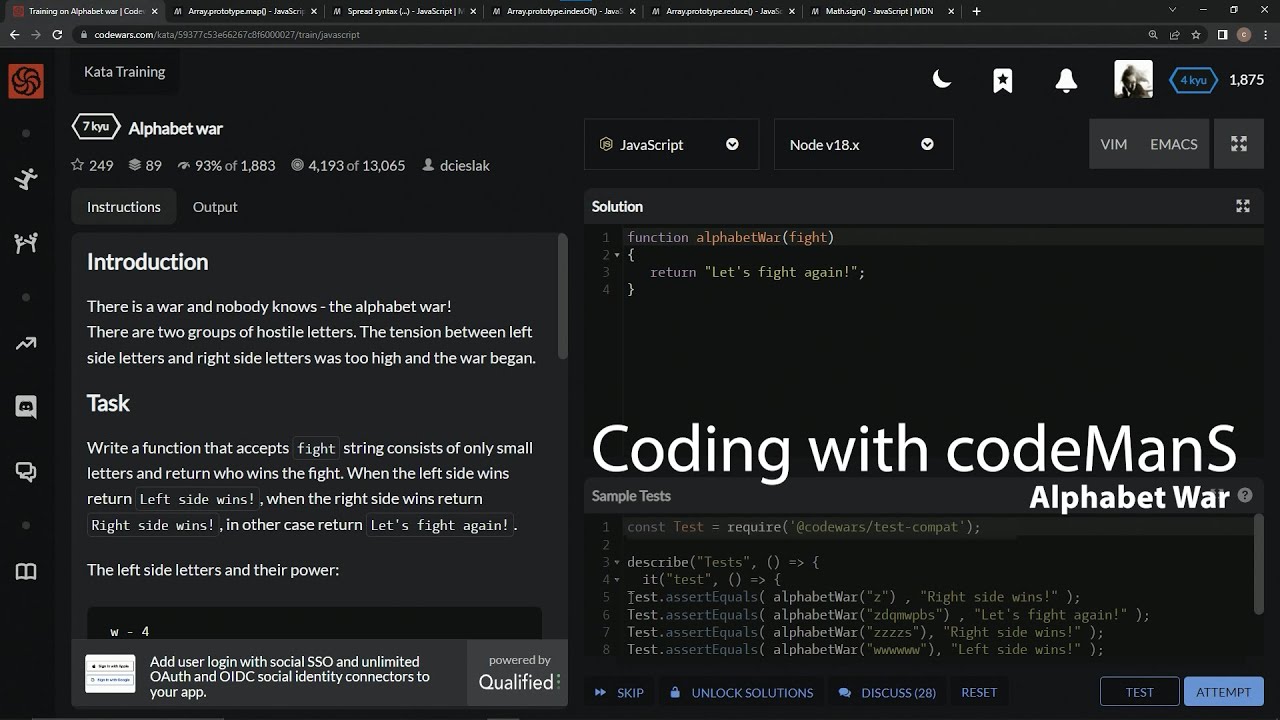Collapse the describe block fold on line 3
This screenshot has width=1280, height=720.
[x=616, y=562]
